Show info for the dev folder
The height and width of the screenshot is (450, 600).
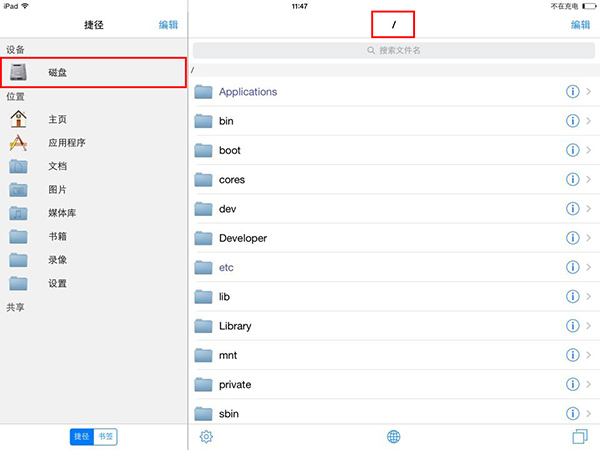point(572,209)
